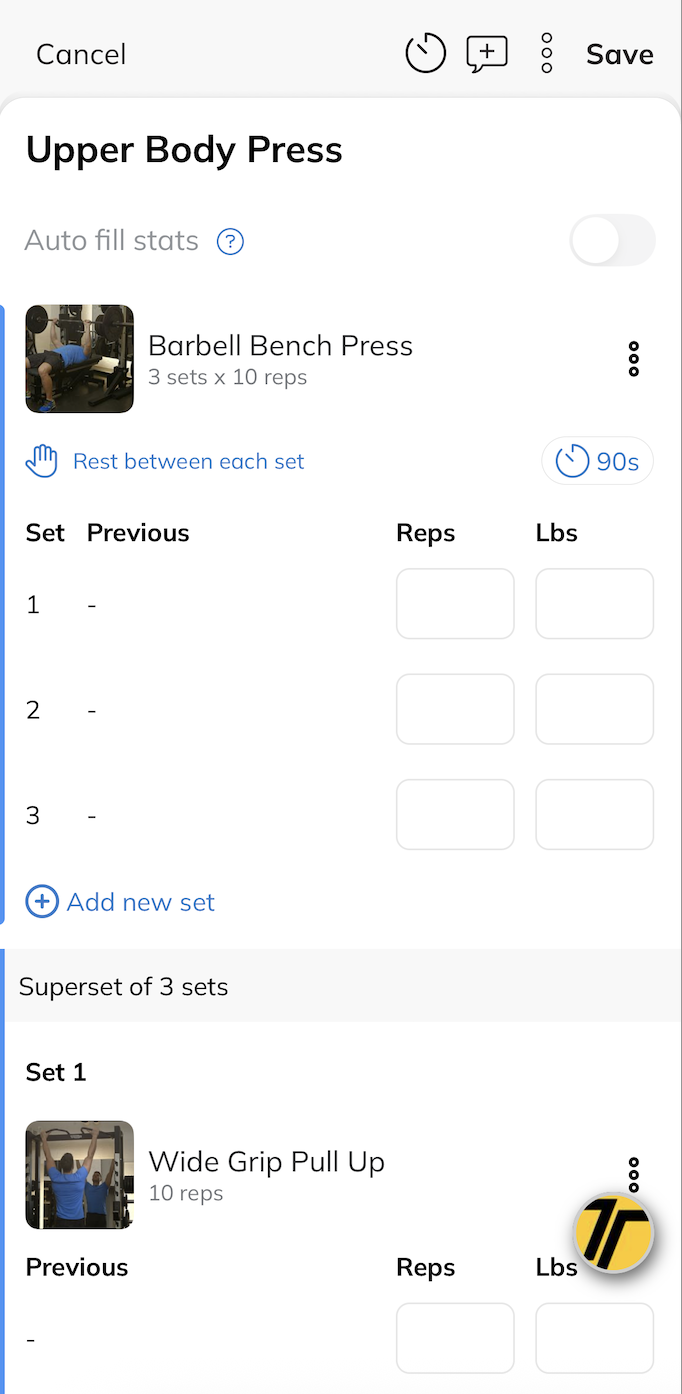The height and width of the screenshot is (1394, 682).
Task: Open the timer icon in header
Action: point(425,53)
